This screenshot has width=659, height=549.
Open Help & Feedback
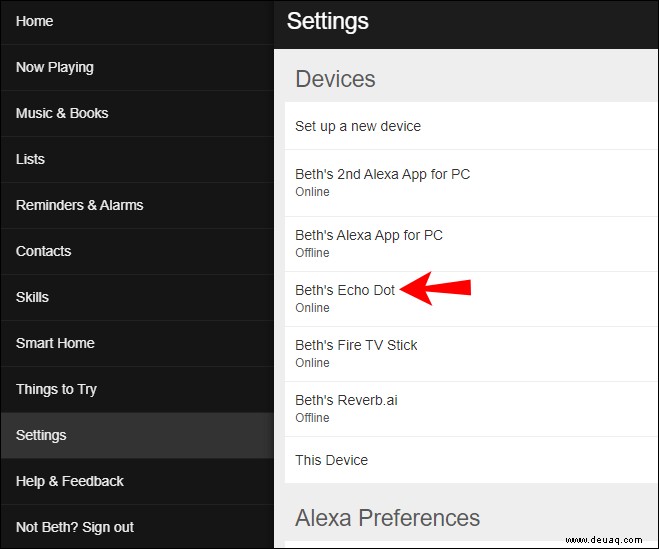point(137,482)
